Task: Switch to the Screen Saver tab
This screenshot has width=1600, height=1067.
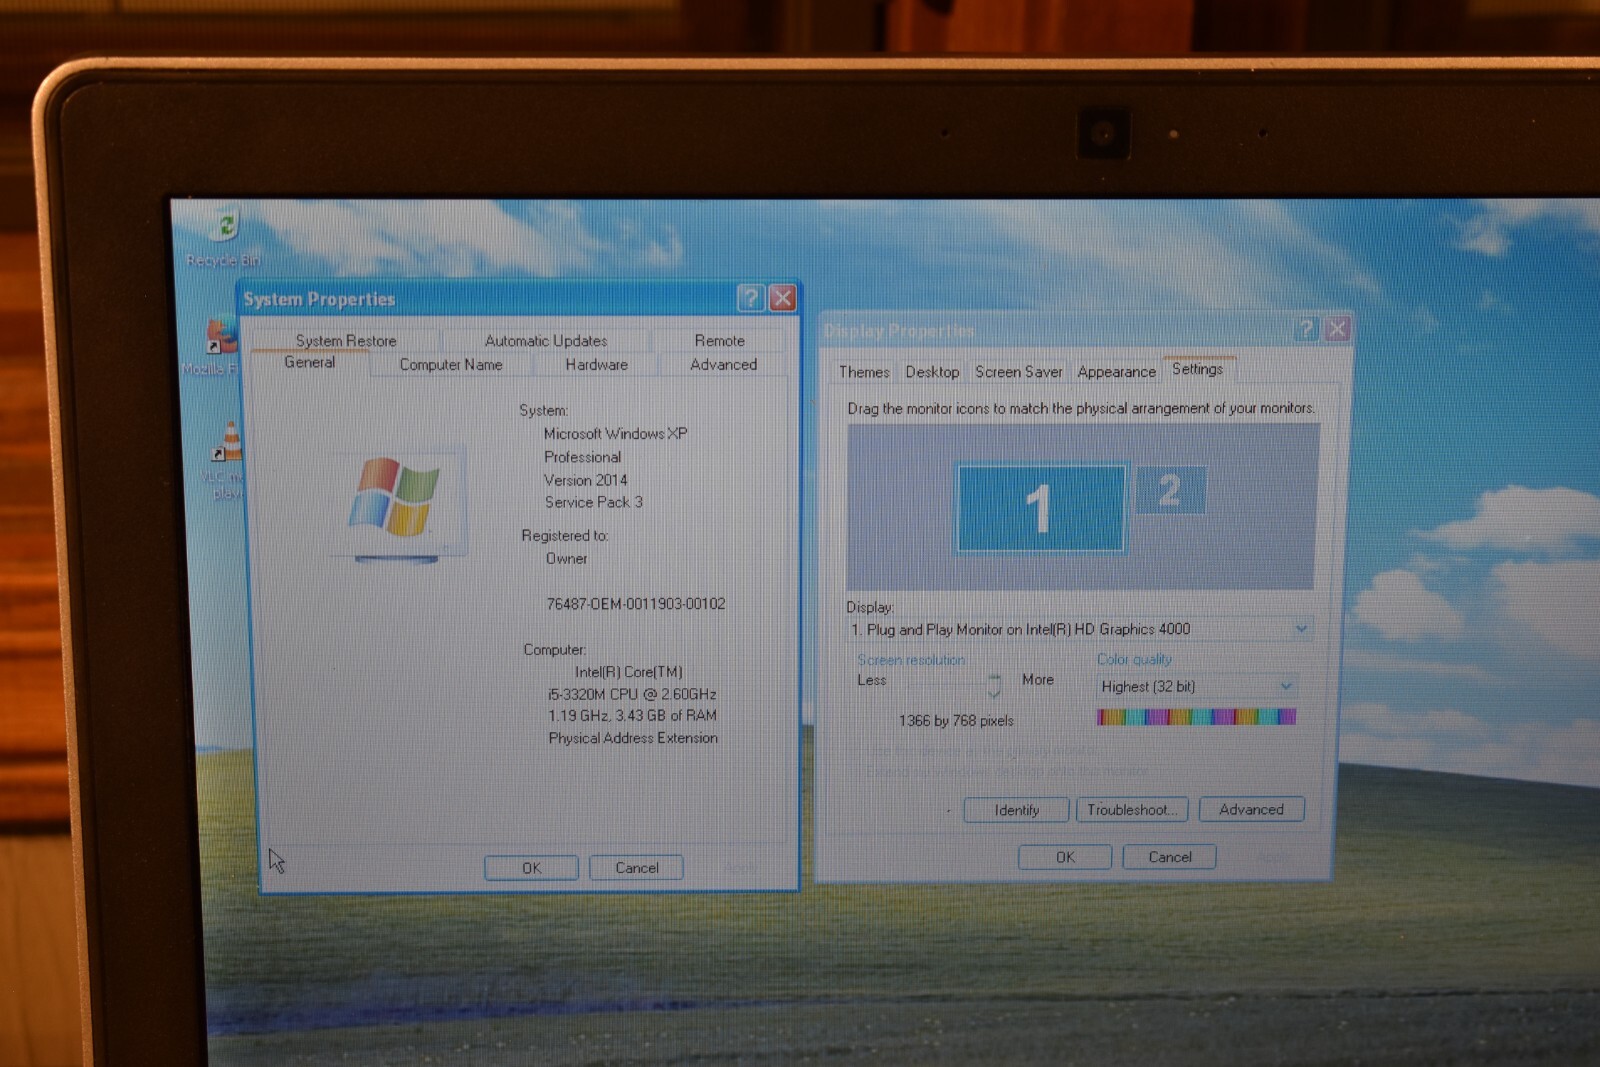Action: pyautogui.click(x=1019, y=371)
